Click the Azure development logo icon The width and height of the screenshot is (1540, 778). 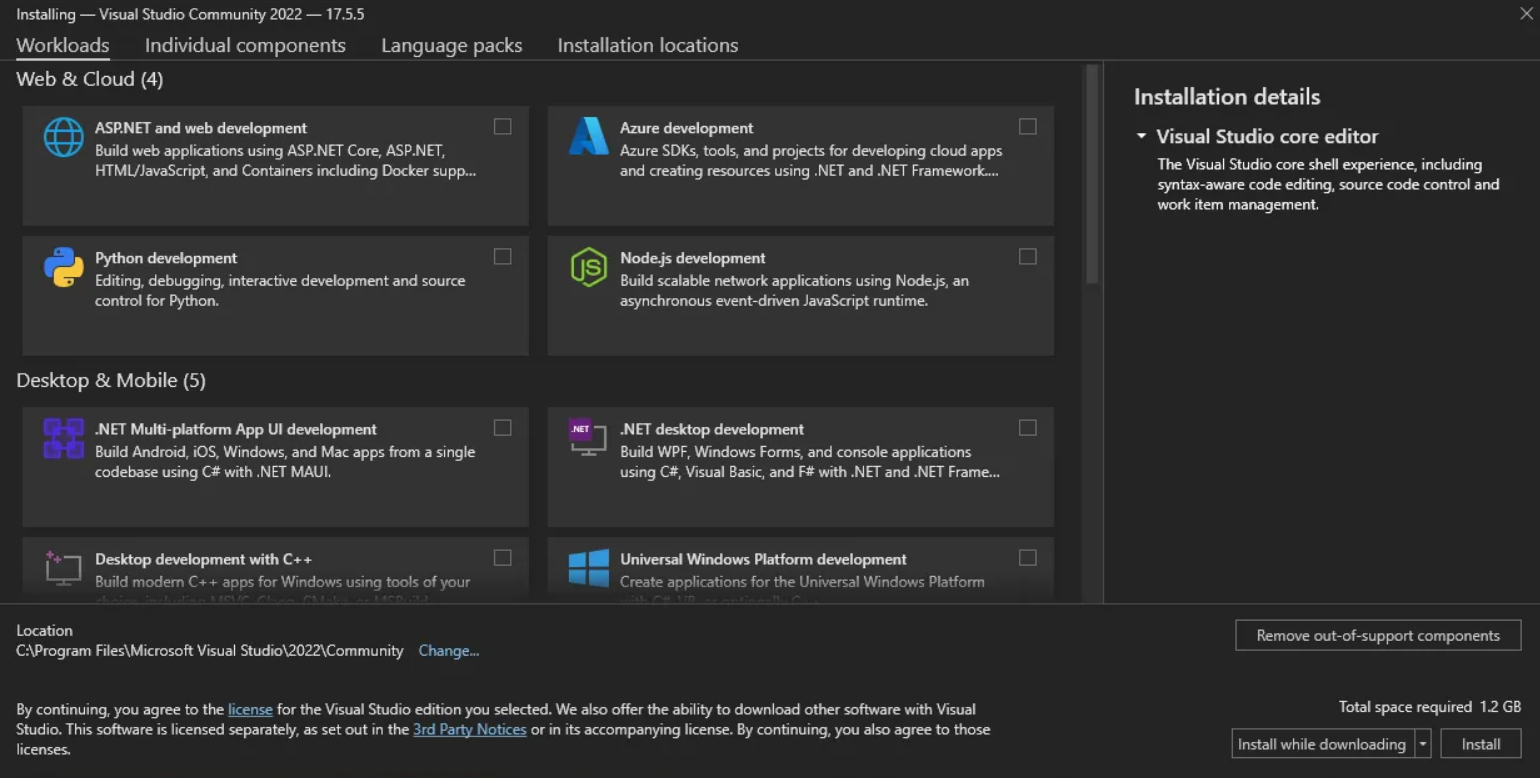588,137
